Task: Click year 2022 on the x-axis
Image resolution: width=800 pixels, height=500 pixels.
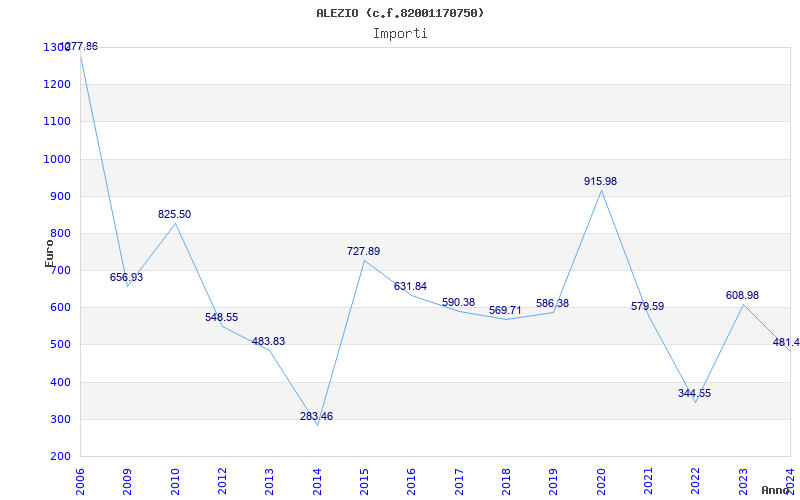Action: pyautogui.click(x=696, y=480)
